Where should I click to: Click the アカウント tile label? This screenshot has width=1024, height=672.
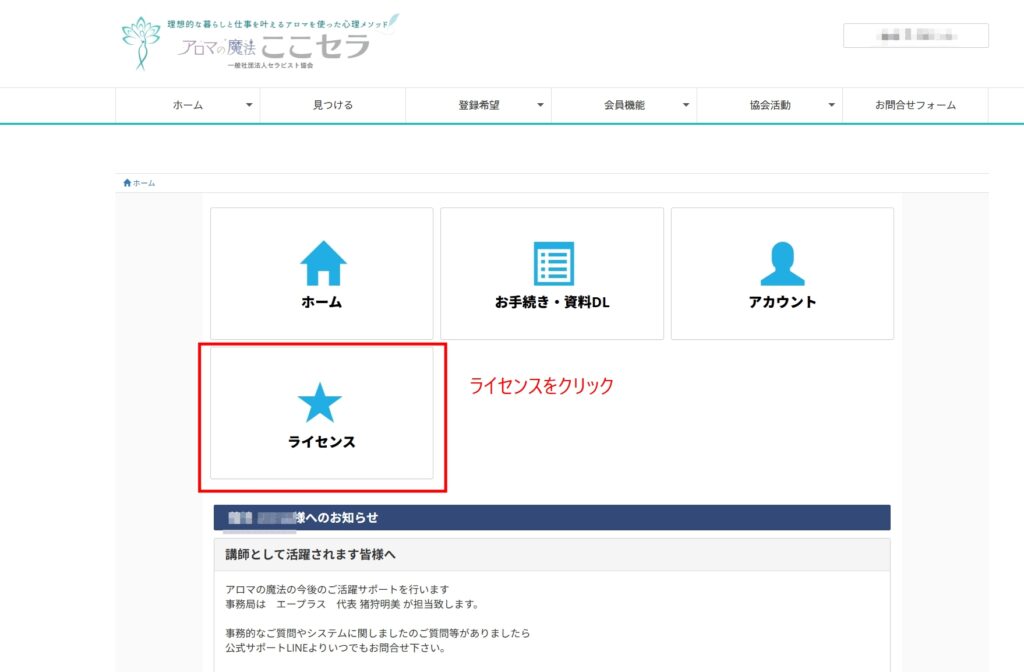(782, 302)
